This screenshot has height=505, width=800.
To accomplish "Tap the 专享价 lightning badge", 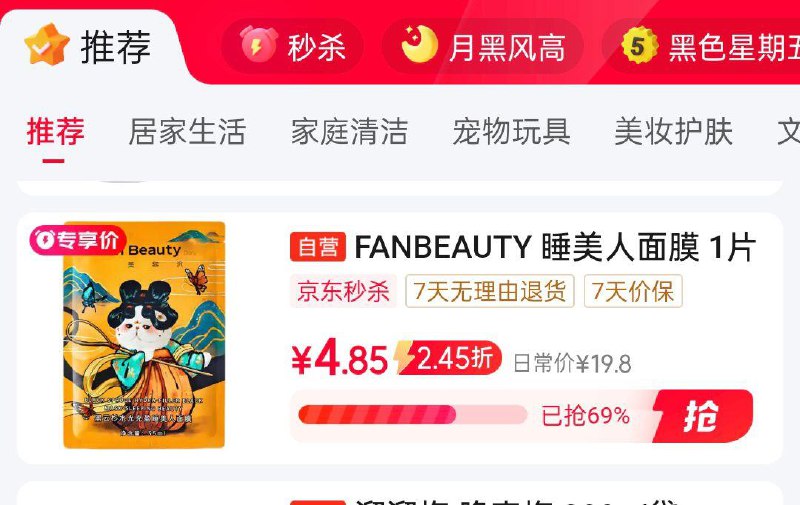I will click(78, 240).
